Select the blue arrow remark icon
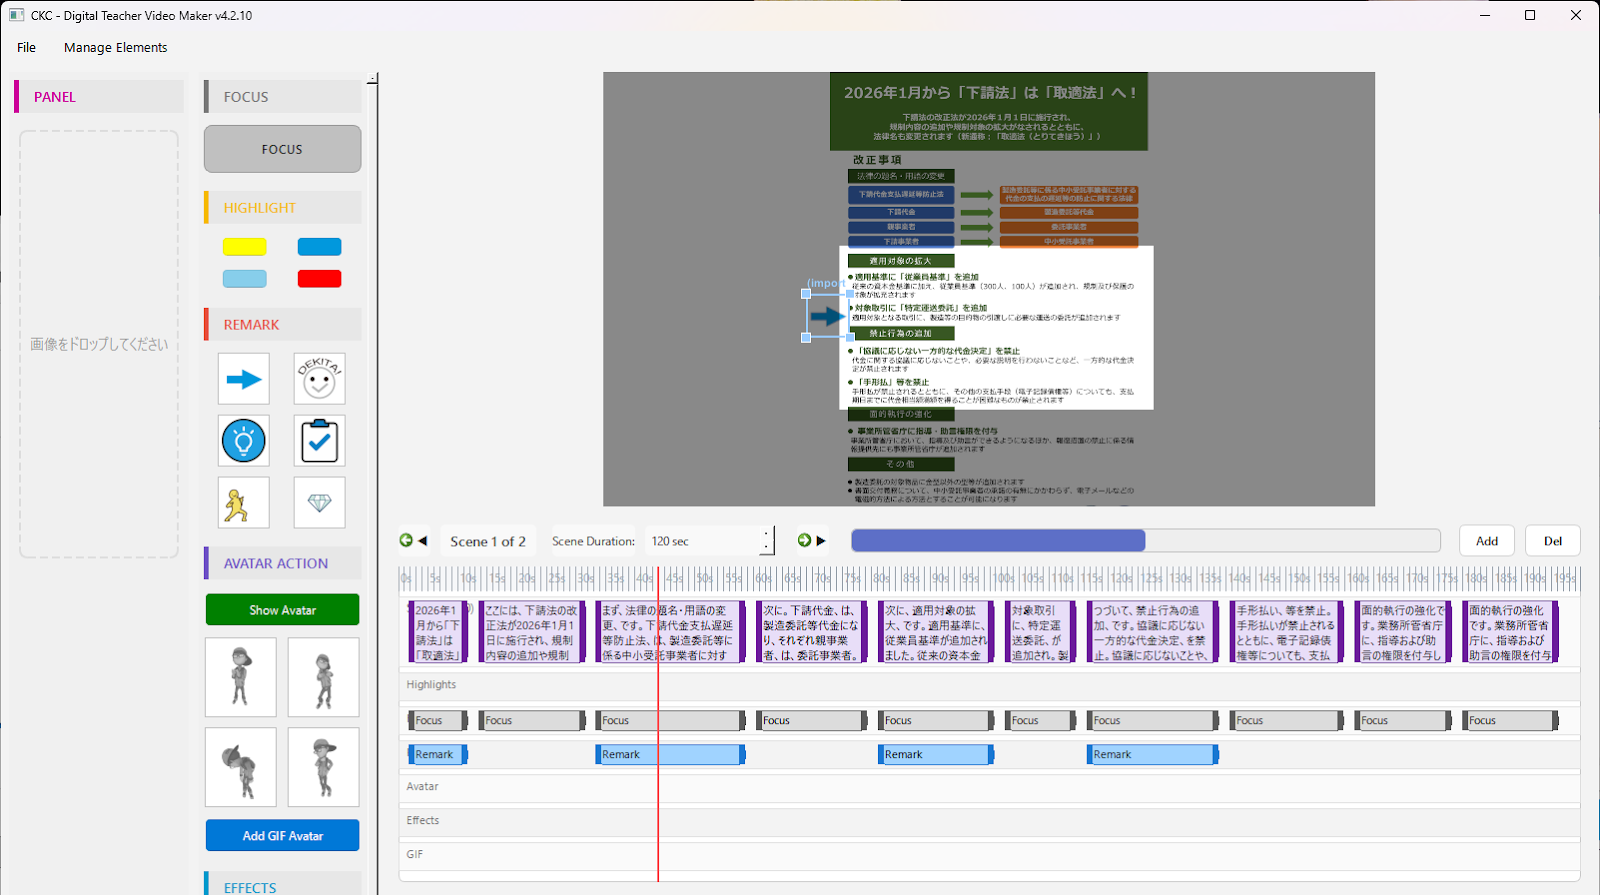This screenshot has width=1602, height=895. click(x=244, y=379)
